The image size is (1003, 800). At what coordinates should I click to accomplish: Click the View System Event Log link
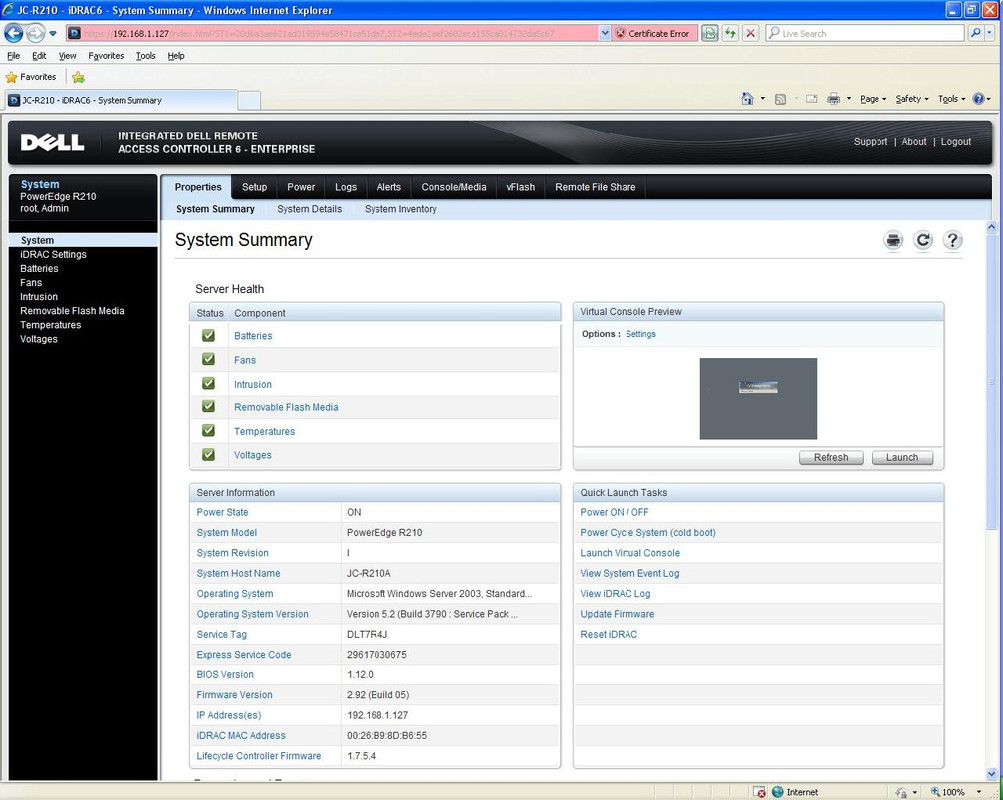point(629,574)
